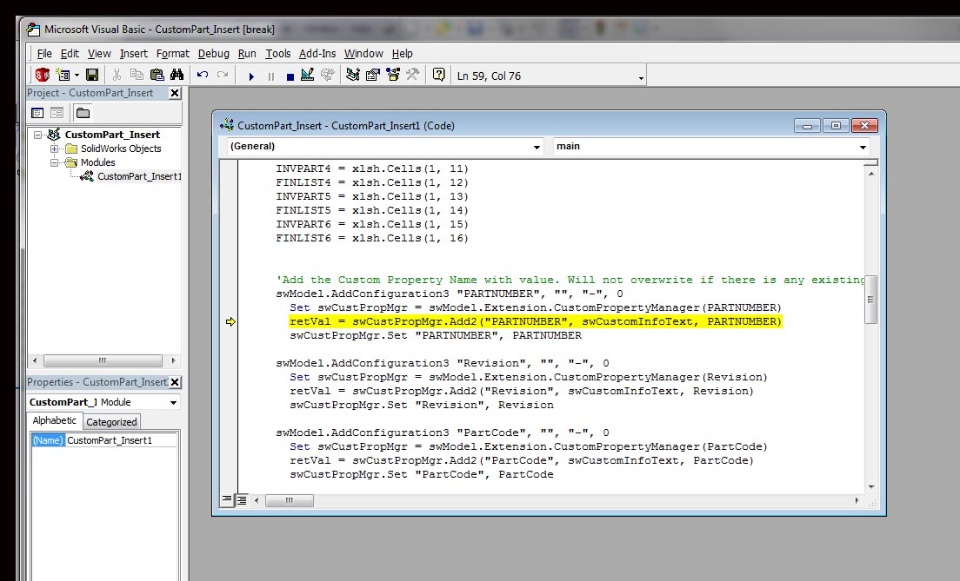This screenshot has width=960, height=581.
Task: Select the SolidWorks Objects folder
Action: point(121,149)
